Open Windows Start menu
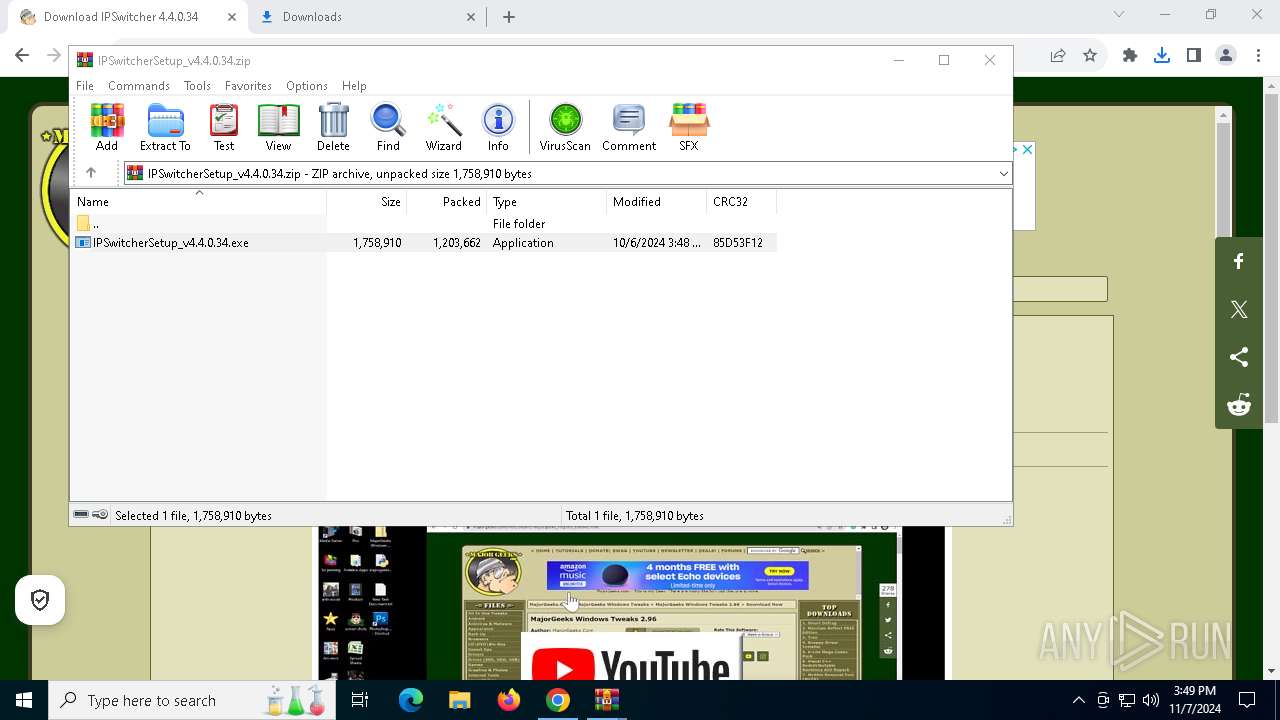This screenshot has width=1280, height=720. tap(24, 700)
